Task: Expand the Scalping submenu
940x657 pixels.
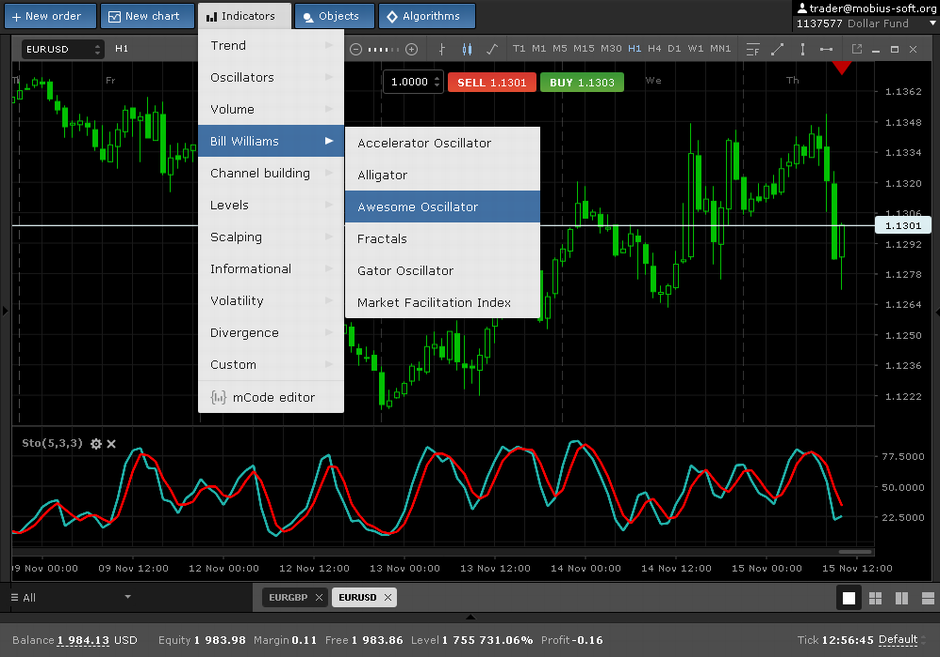Action: point(271,237)
